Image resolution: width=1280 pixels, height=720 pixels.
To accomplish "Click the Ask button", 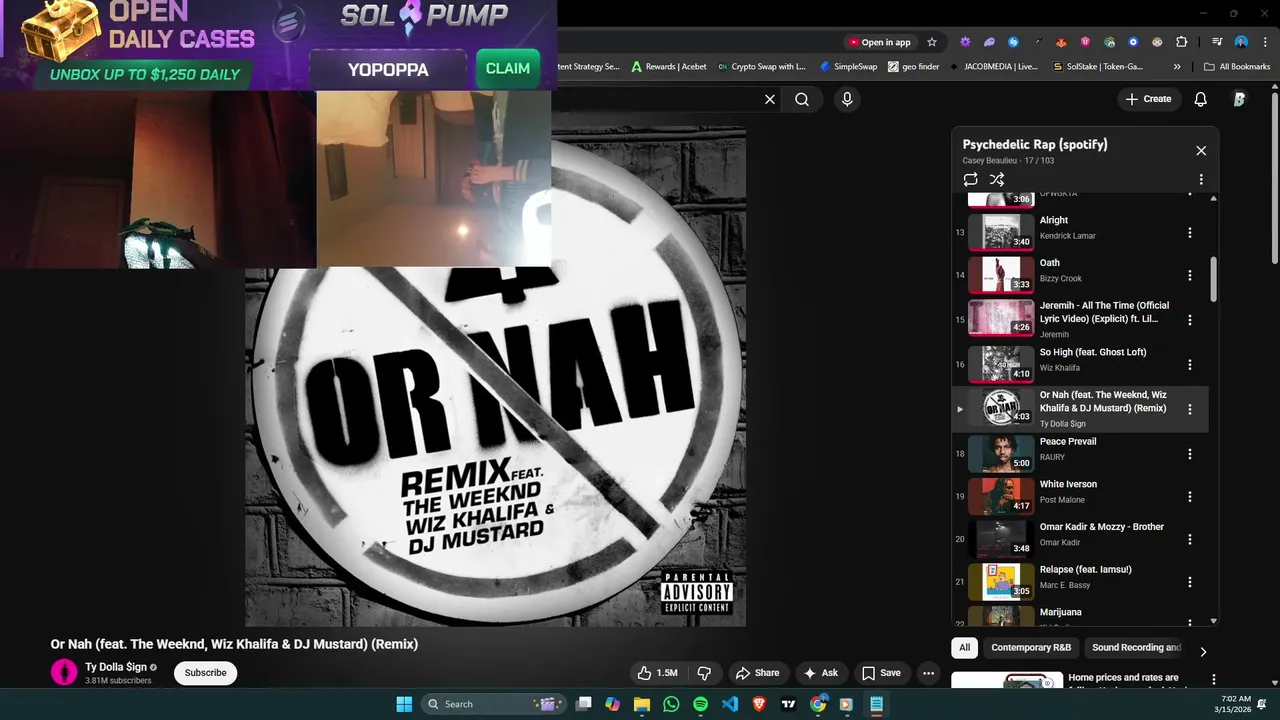I will [820, 673].
